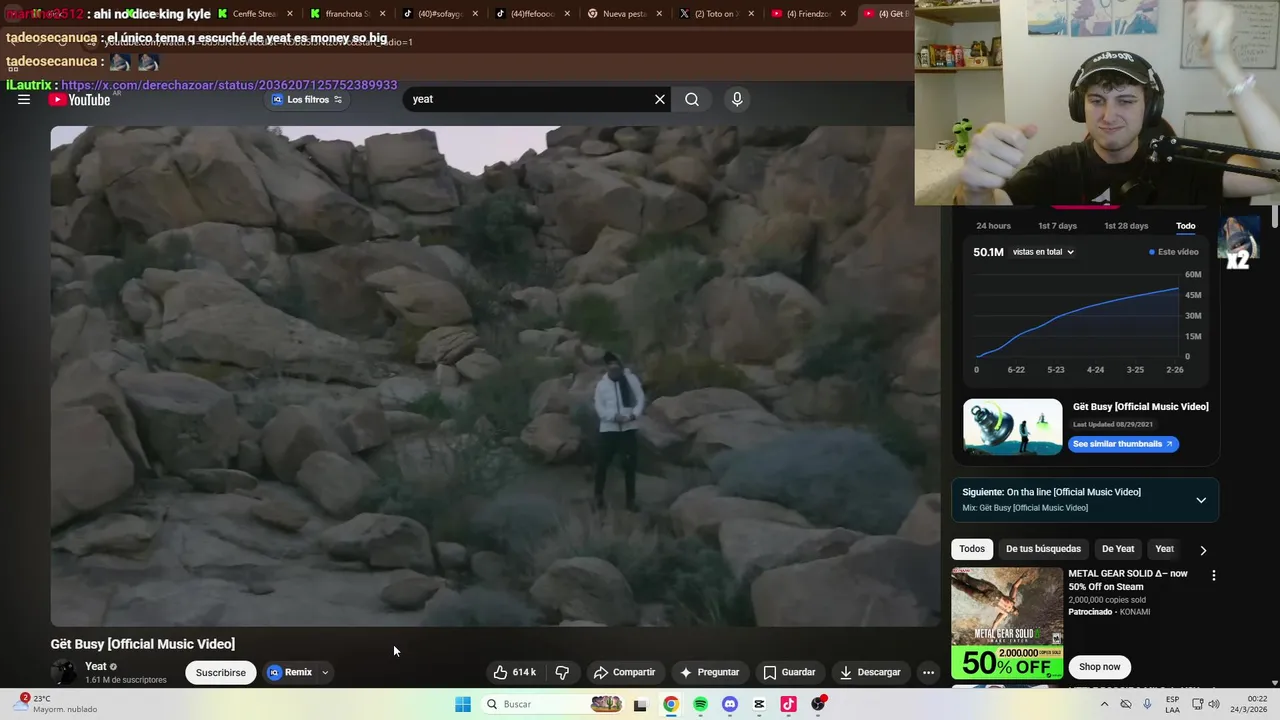
Task: Open the x.com/derechazoar link in chat
Action: point(229,85)
